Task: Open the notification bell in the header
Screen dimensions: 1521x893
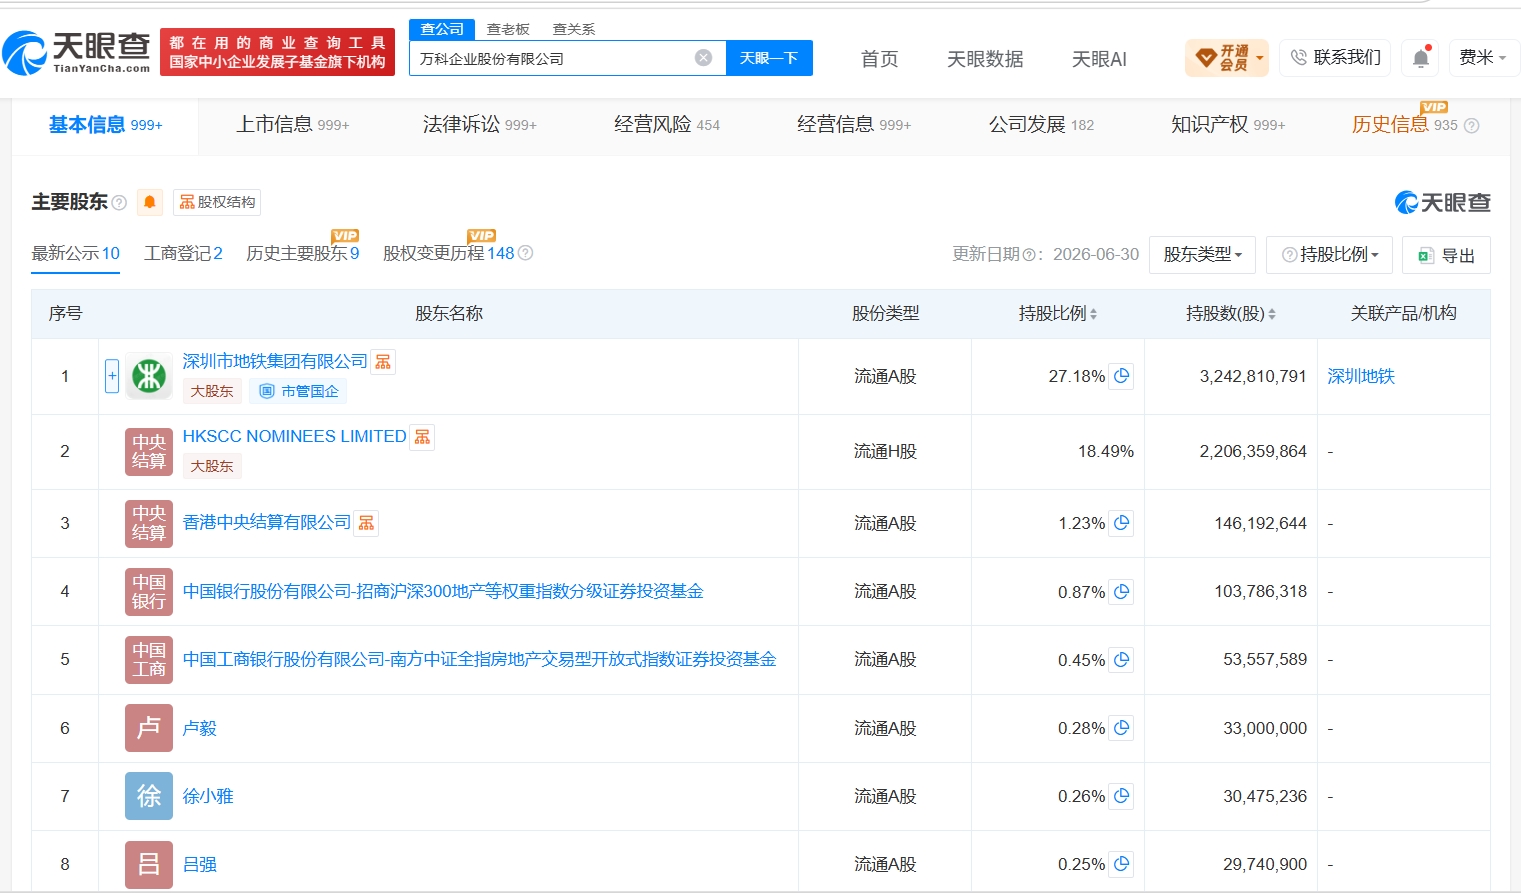Action: [x=1420, y=58]
